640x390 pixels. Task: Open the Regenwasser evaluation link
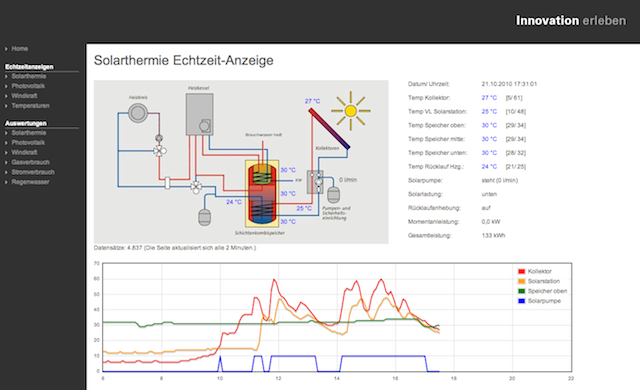pos(31,182)
